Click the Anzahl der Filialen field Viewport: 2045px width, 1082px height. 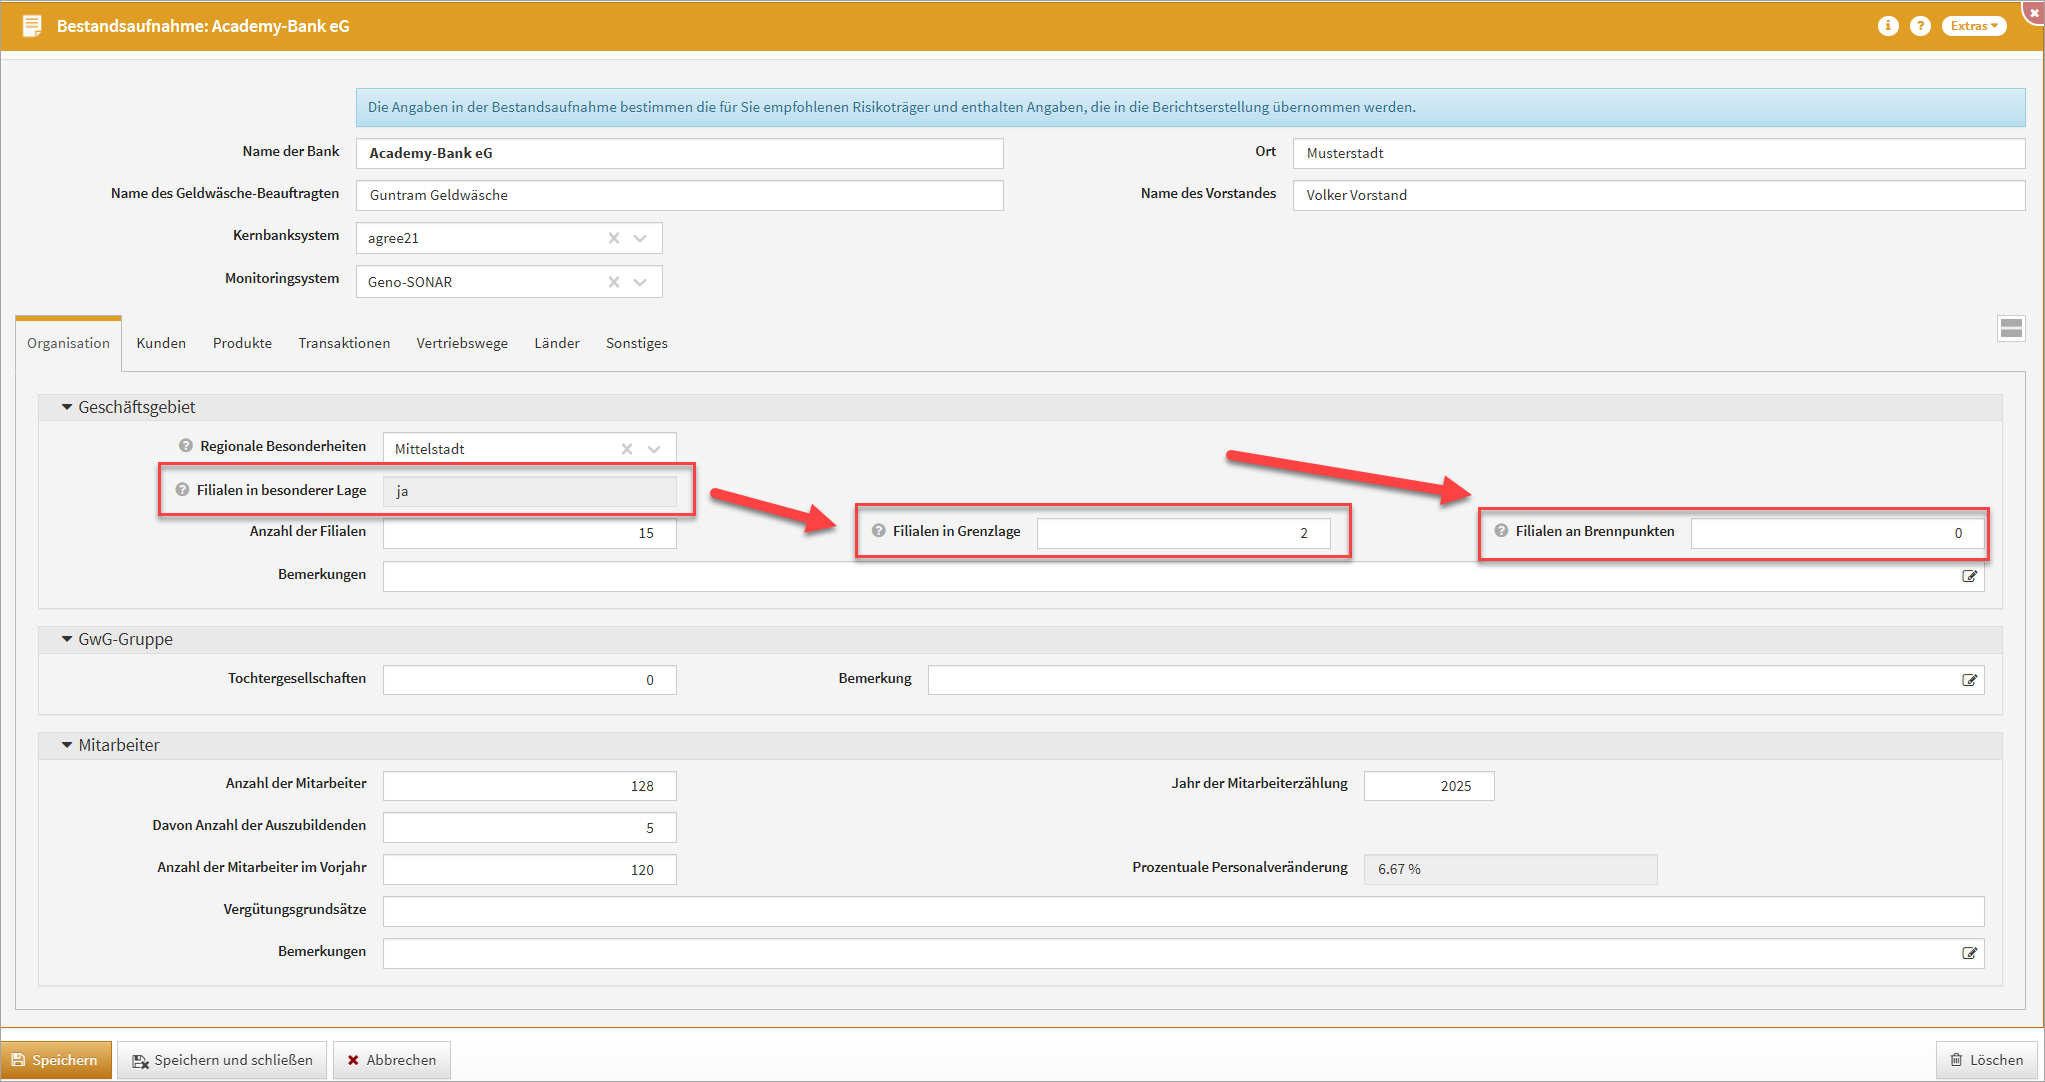tap(529, 533)
